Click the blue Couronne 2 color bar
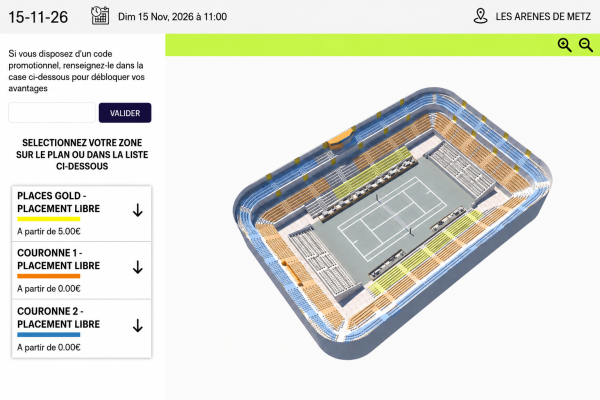600x400 pixels. [49, 335]
